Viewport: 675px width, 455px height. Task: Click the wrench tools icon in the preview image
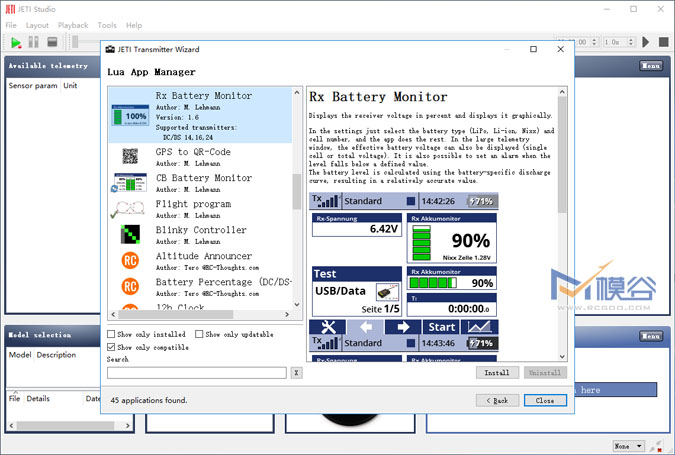click(x=328, y=327)
